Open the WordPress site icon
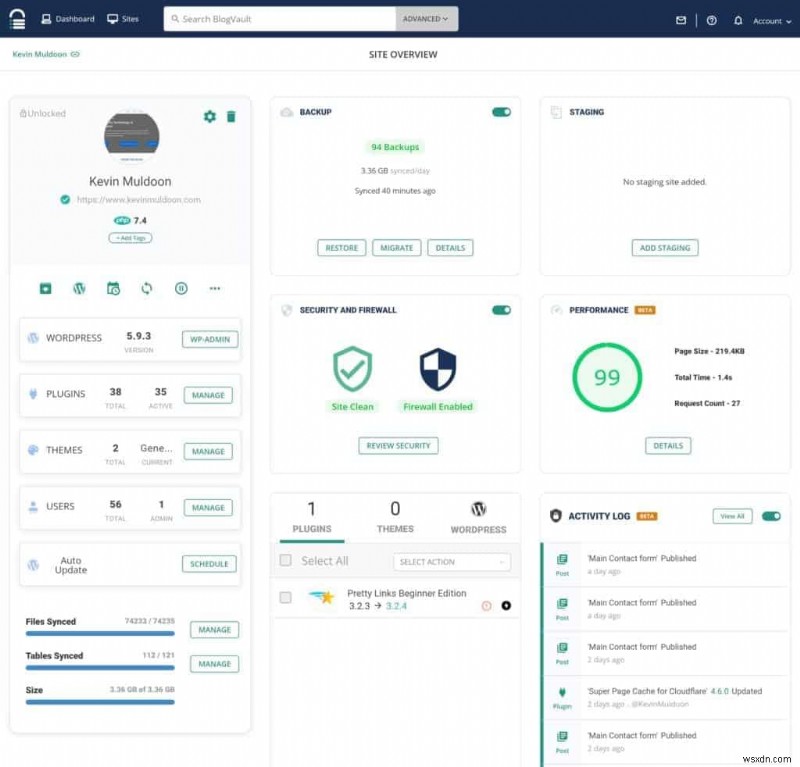Viewport: 800px width, 767px height. (x=79, y=288)
